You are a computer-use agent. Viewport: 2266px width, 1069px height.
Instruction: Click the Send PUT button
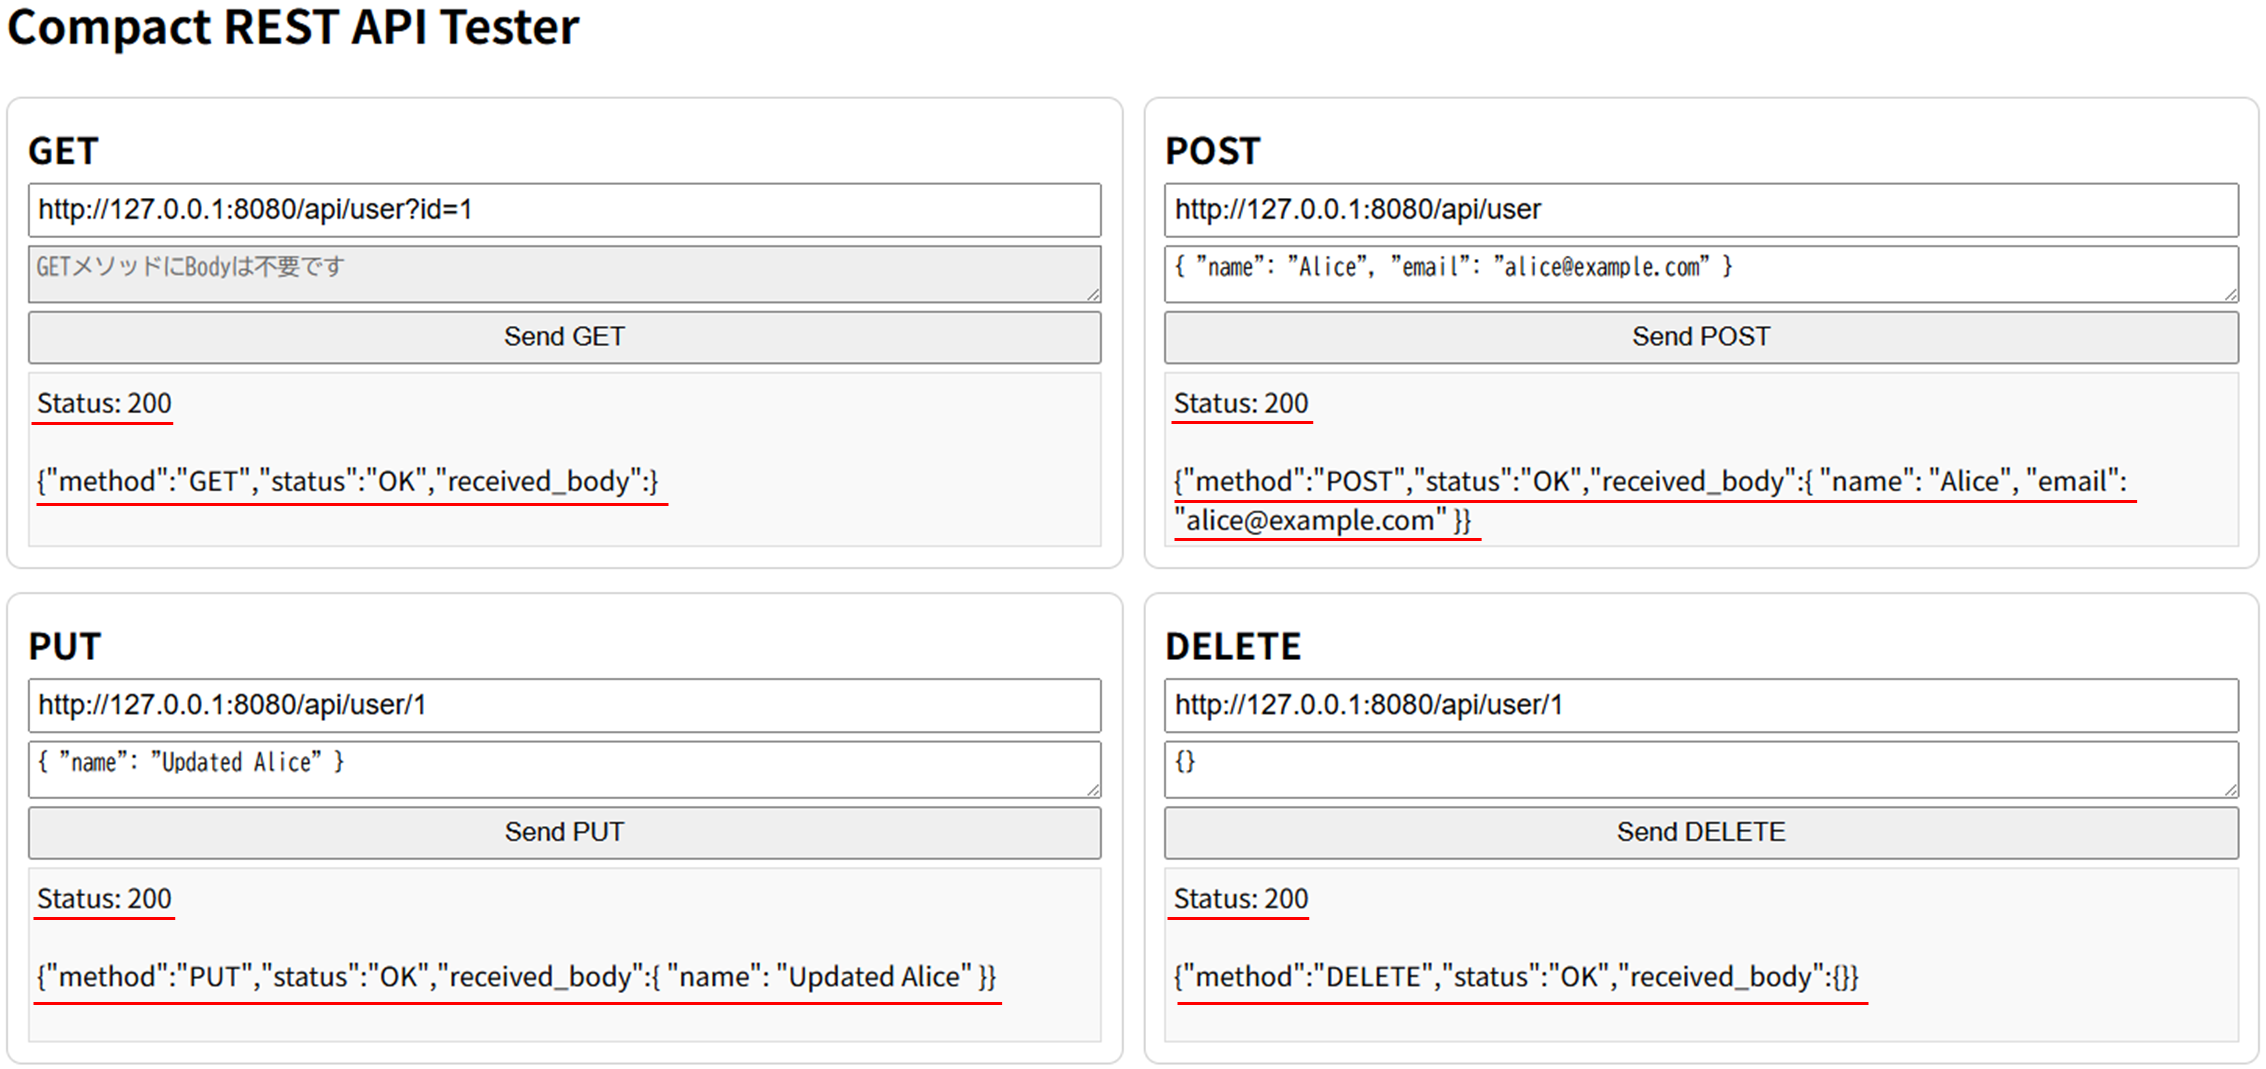[563, 831]
